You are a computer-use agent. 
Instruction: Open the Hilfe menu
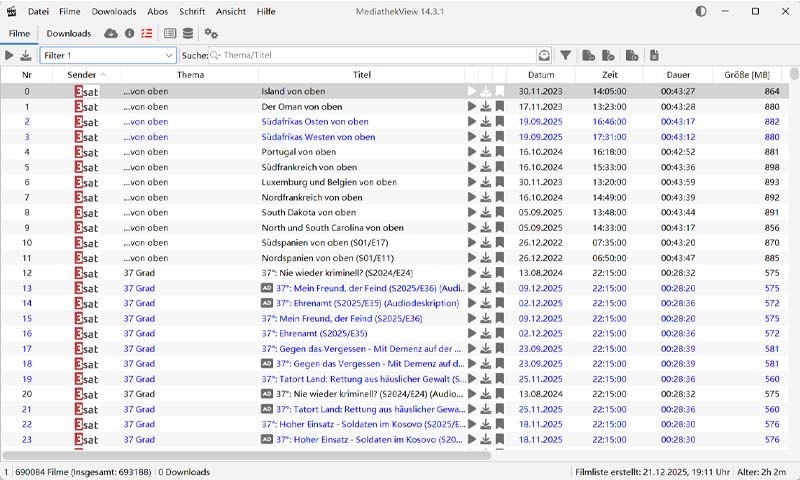tap(266, 11)
